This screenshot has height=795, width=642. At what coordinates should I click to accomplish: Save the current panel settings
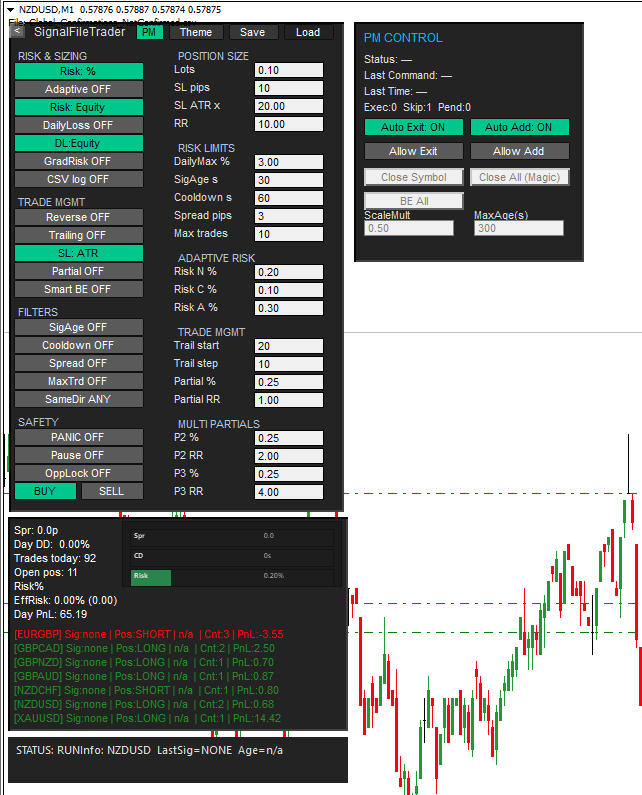[x=253, y=32]
